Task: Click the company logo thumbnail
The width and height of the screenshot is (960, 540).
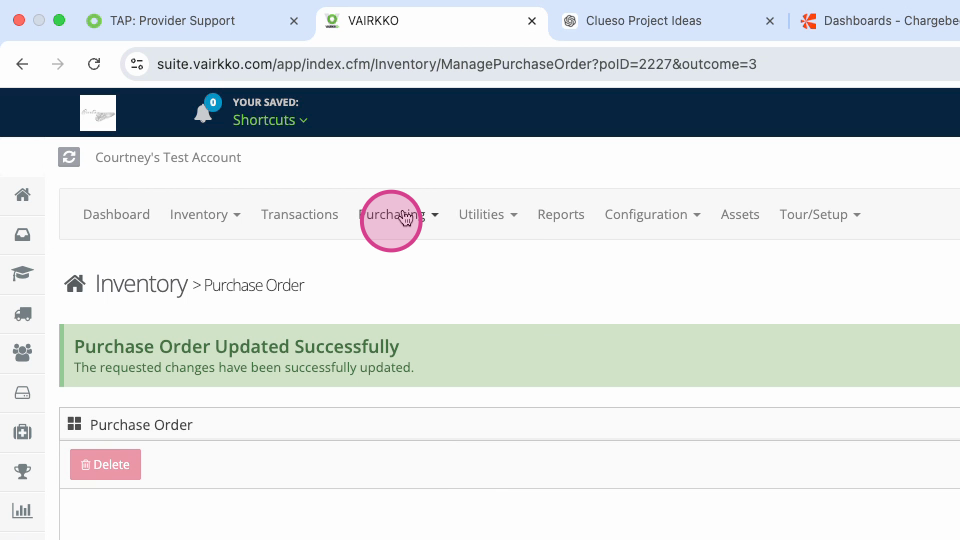Action: (x=98, y=113)
